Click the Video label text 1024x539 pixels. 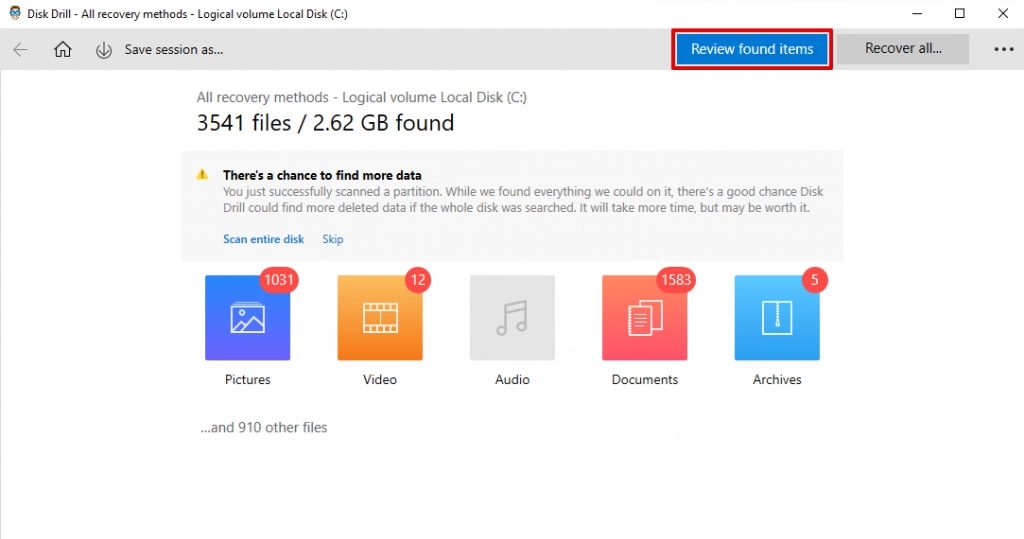(x=380, y=380)
